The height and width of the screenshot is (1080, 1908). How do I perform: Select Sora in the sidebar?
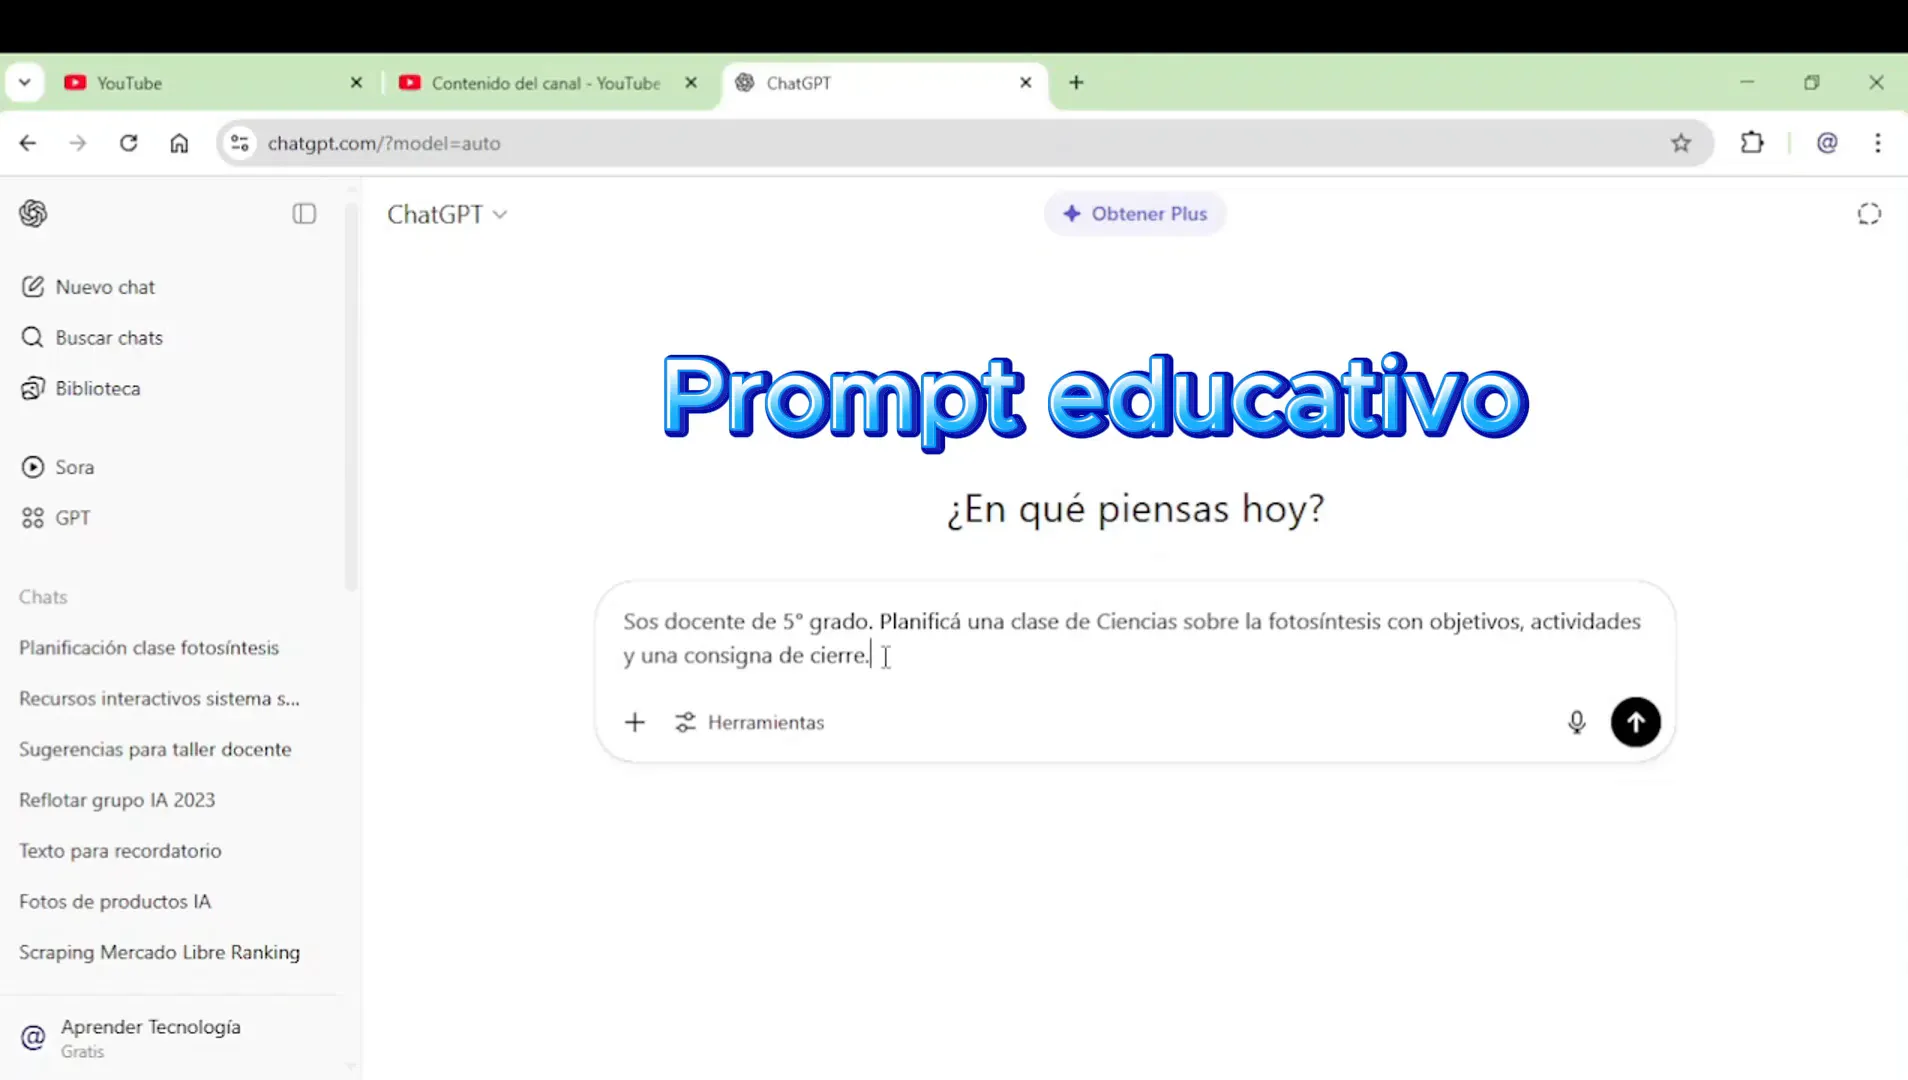click(x=75, y=466)
